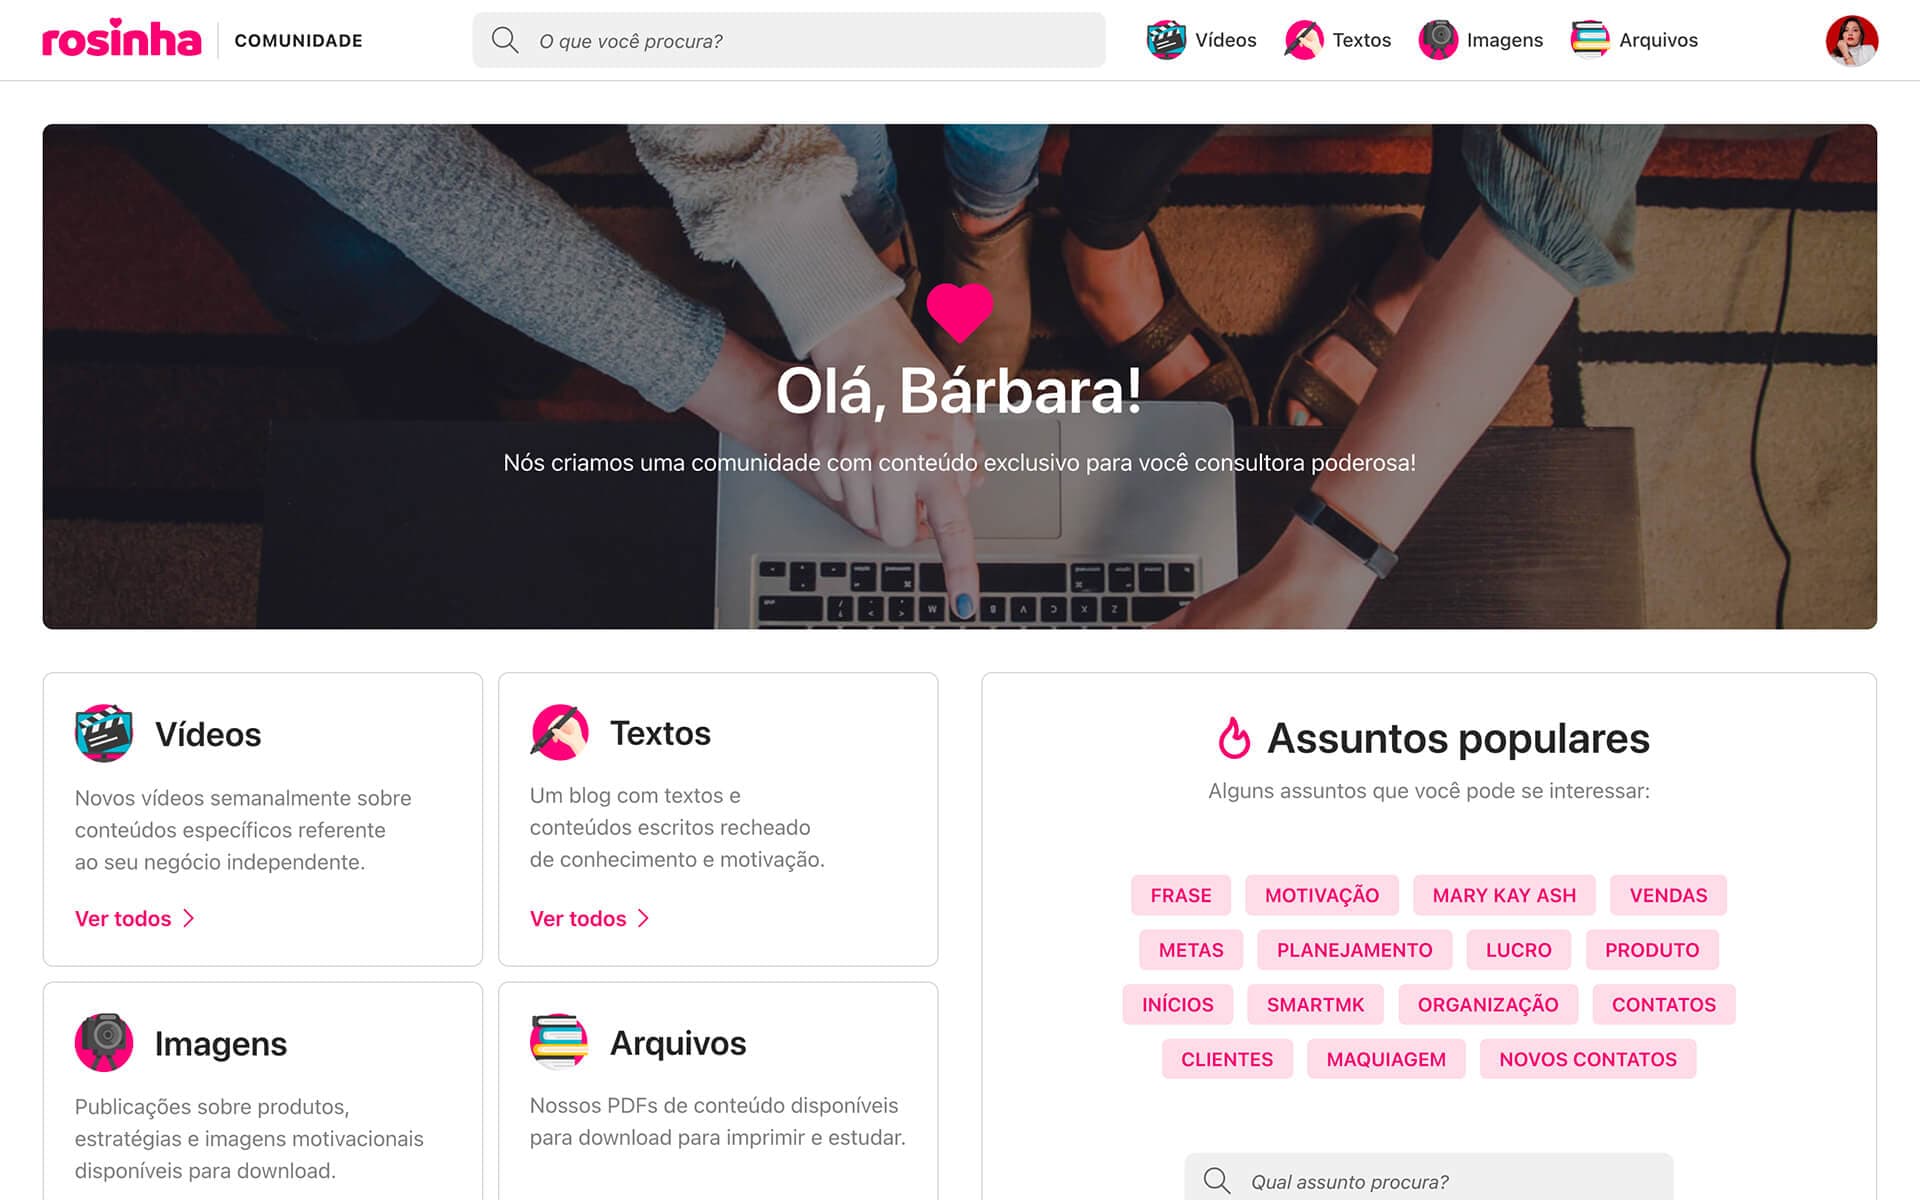
Task: Focus the 'O que você procura?' search field
Action: pos(789,40)
